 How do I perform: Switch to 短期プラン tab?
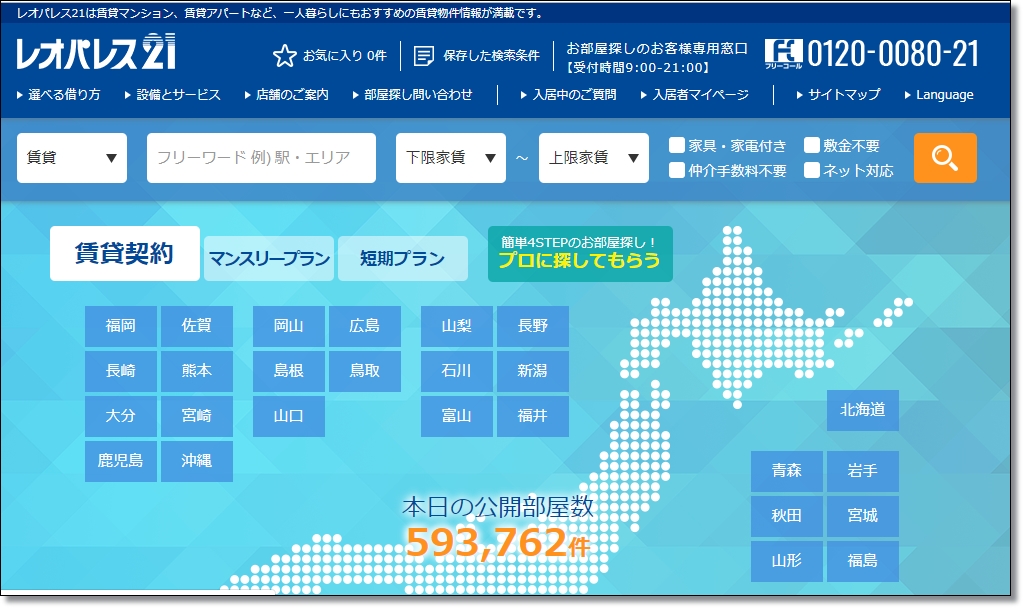(x=403, y=259)
